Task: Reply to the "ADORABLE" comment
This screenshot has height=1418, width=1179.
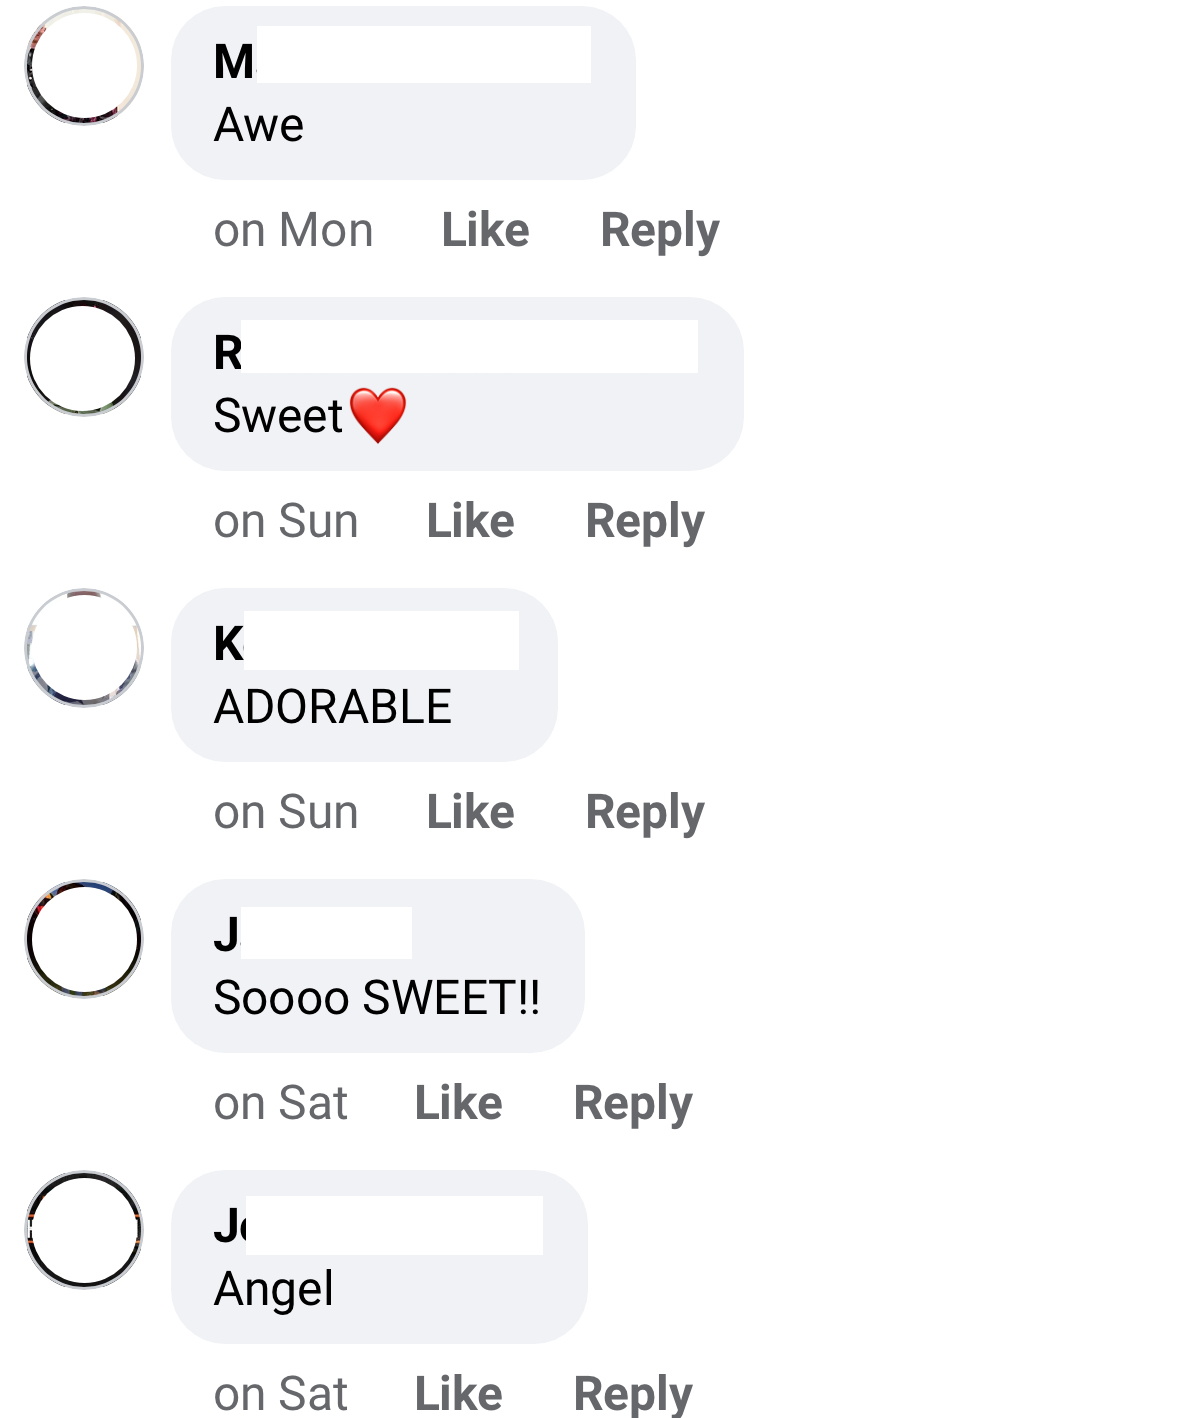Action: (644, 812)
